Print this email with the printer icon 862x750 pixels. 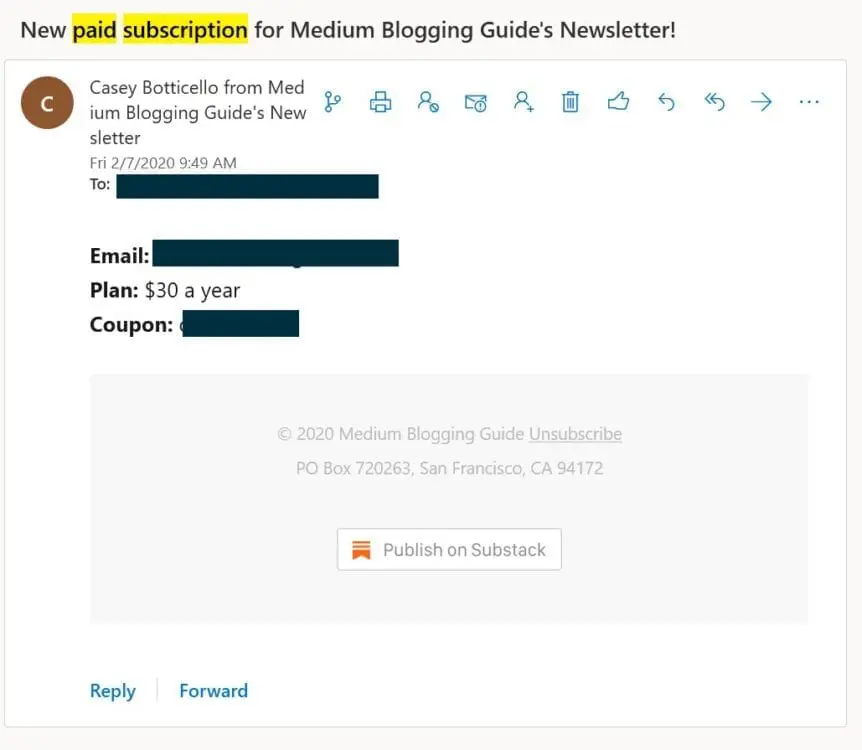point(380,102)
